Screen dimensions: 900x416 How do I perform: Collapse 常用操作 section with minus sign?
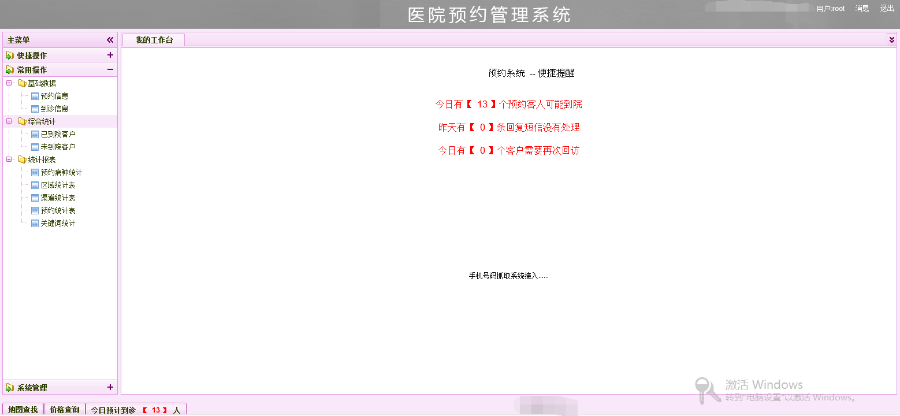tap(110, 70)
